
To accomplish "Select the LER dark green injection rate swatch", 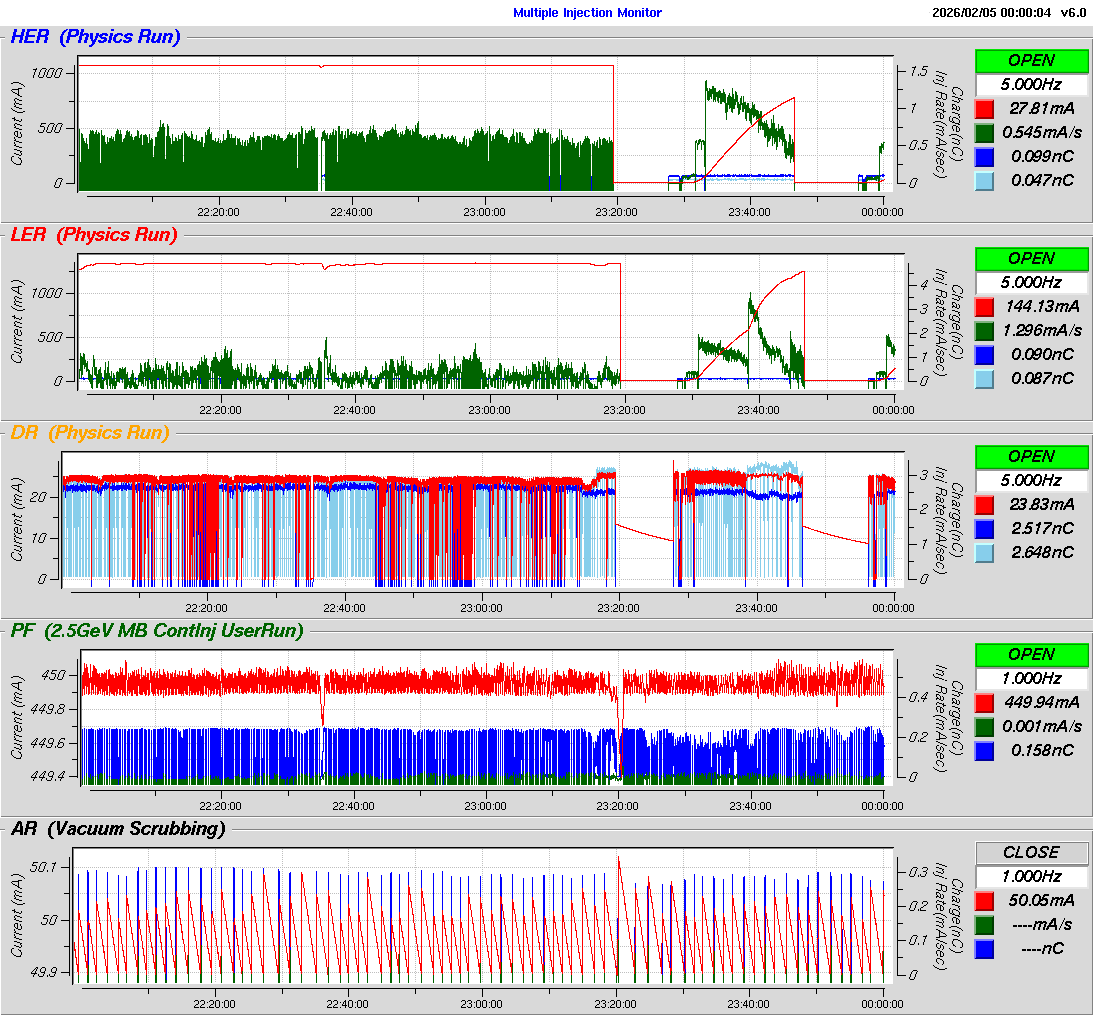I will pyautogui.click(x=985, y=330).
